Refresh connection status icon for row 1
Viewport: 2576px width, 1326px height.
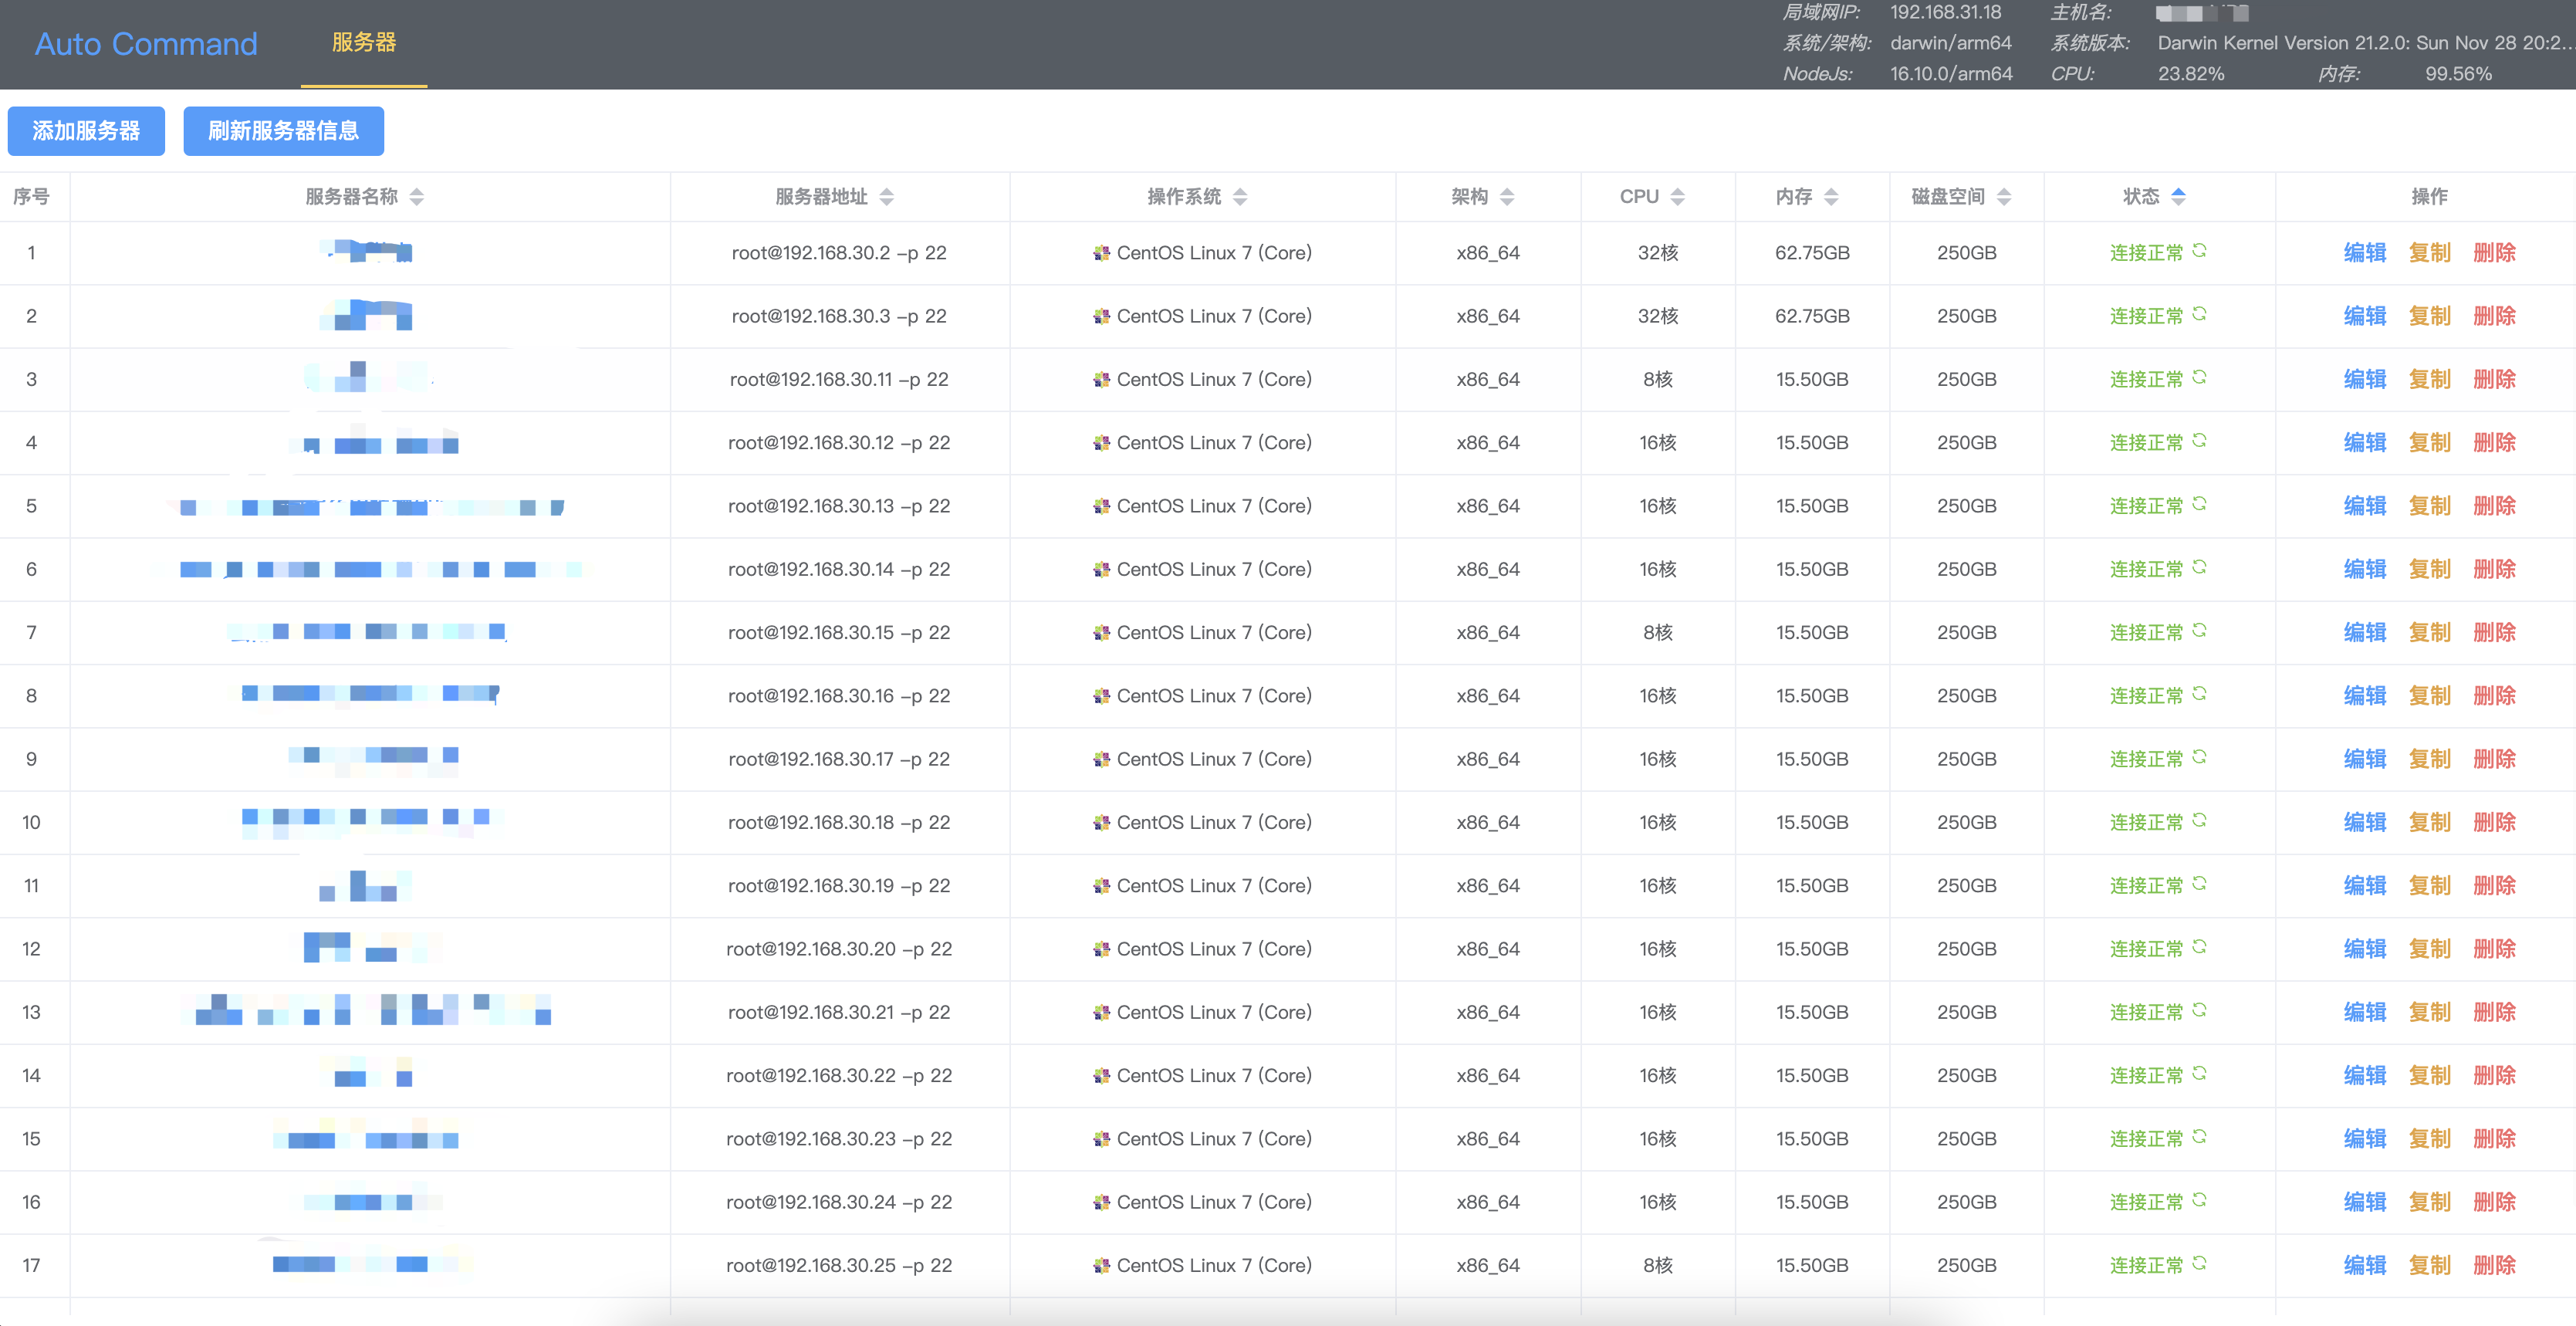pos(2199,251)
